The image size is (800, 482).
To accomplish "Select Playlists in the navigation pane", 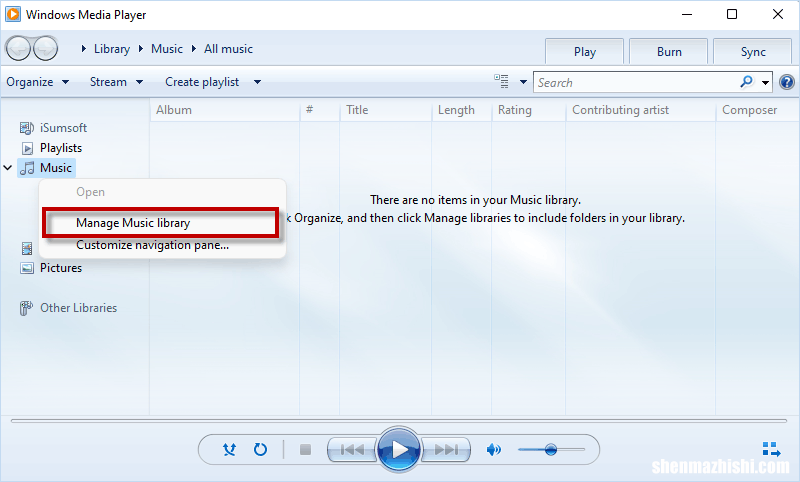I will (61, 148).
